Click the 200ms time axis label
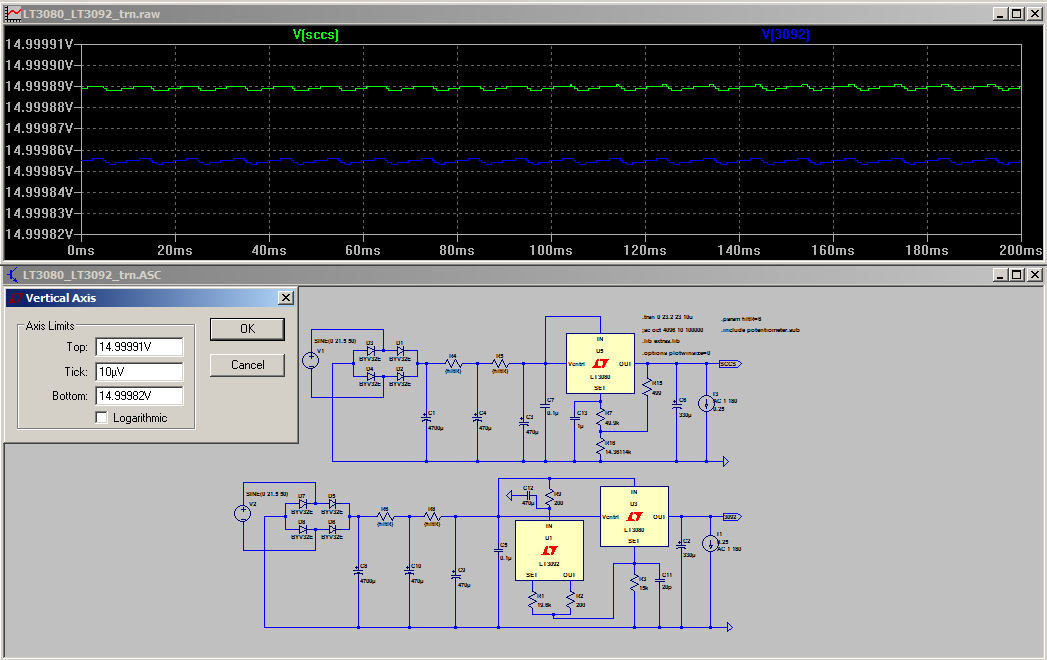 click(1020, 251)
